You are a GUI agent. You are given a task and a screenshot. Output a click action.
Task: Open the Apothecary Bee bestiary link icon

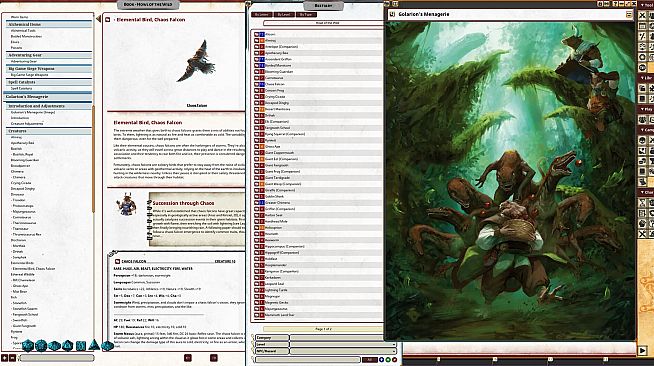pos(257,53)
